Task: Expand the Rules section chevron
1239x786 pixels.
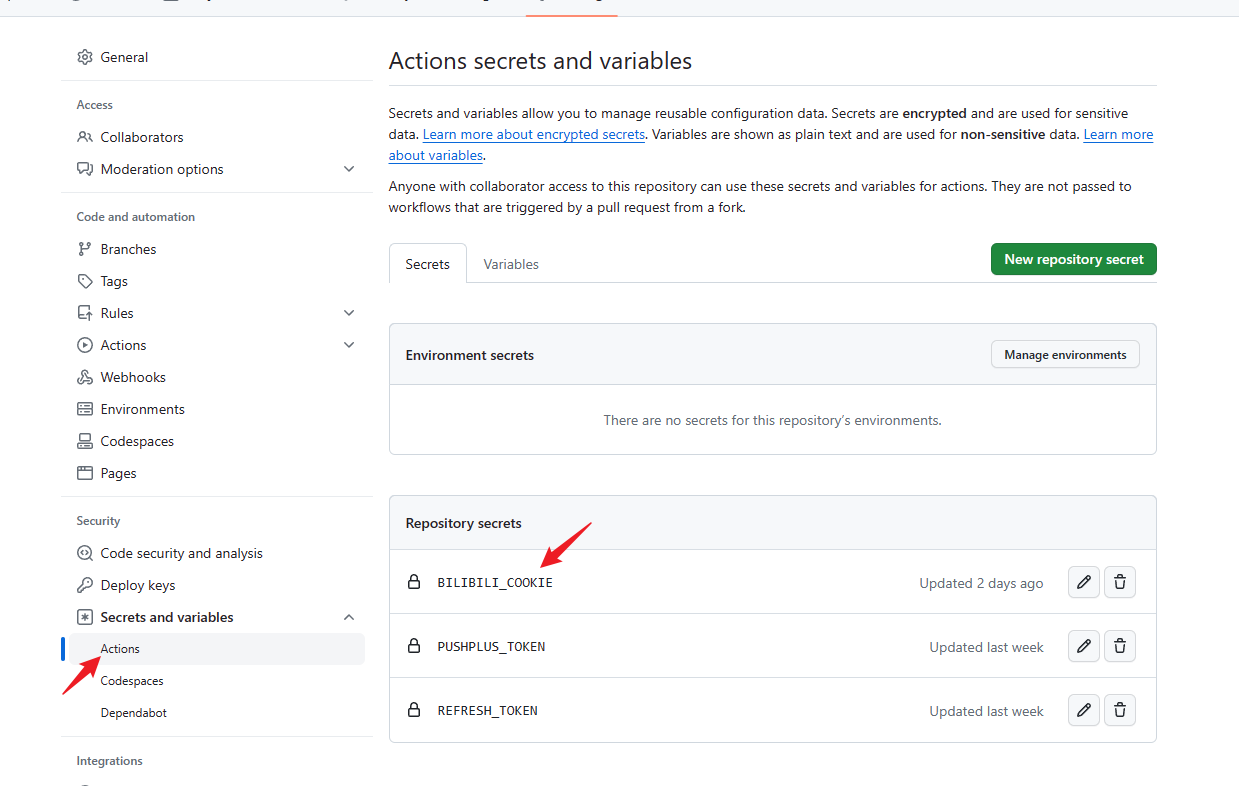Action: 349,313
